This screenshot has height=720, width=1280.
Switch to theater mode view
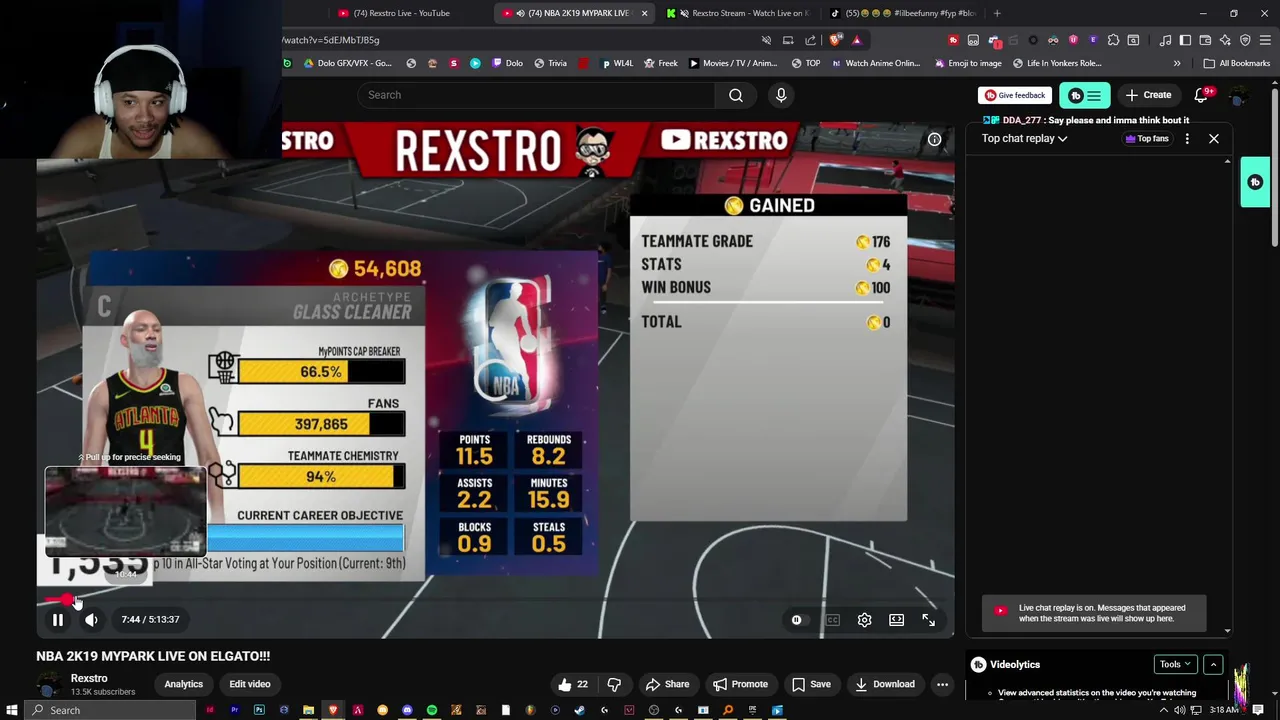tap(897, 620)
